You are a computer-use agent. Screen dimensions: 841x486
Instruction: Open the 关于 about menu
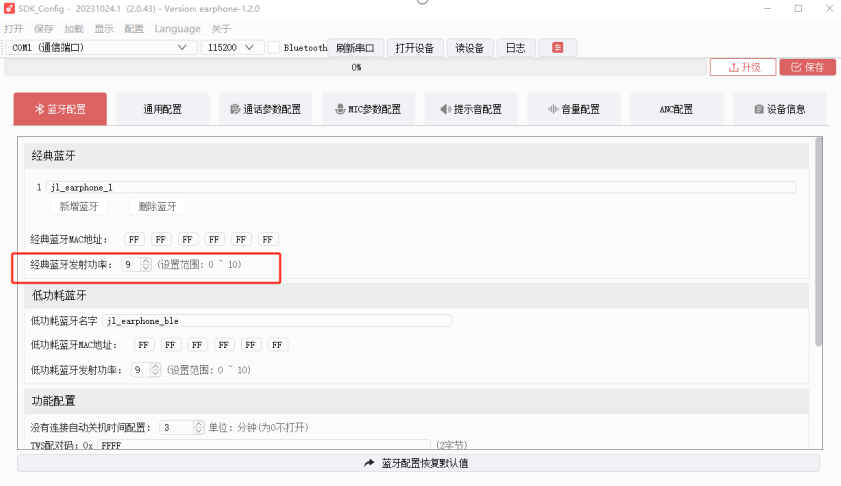coord(220,28)
